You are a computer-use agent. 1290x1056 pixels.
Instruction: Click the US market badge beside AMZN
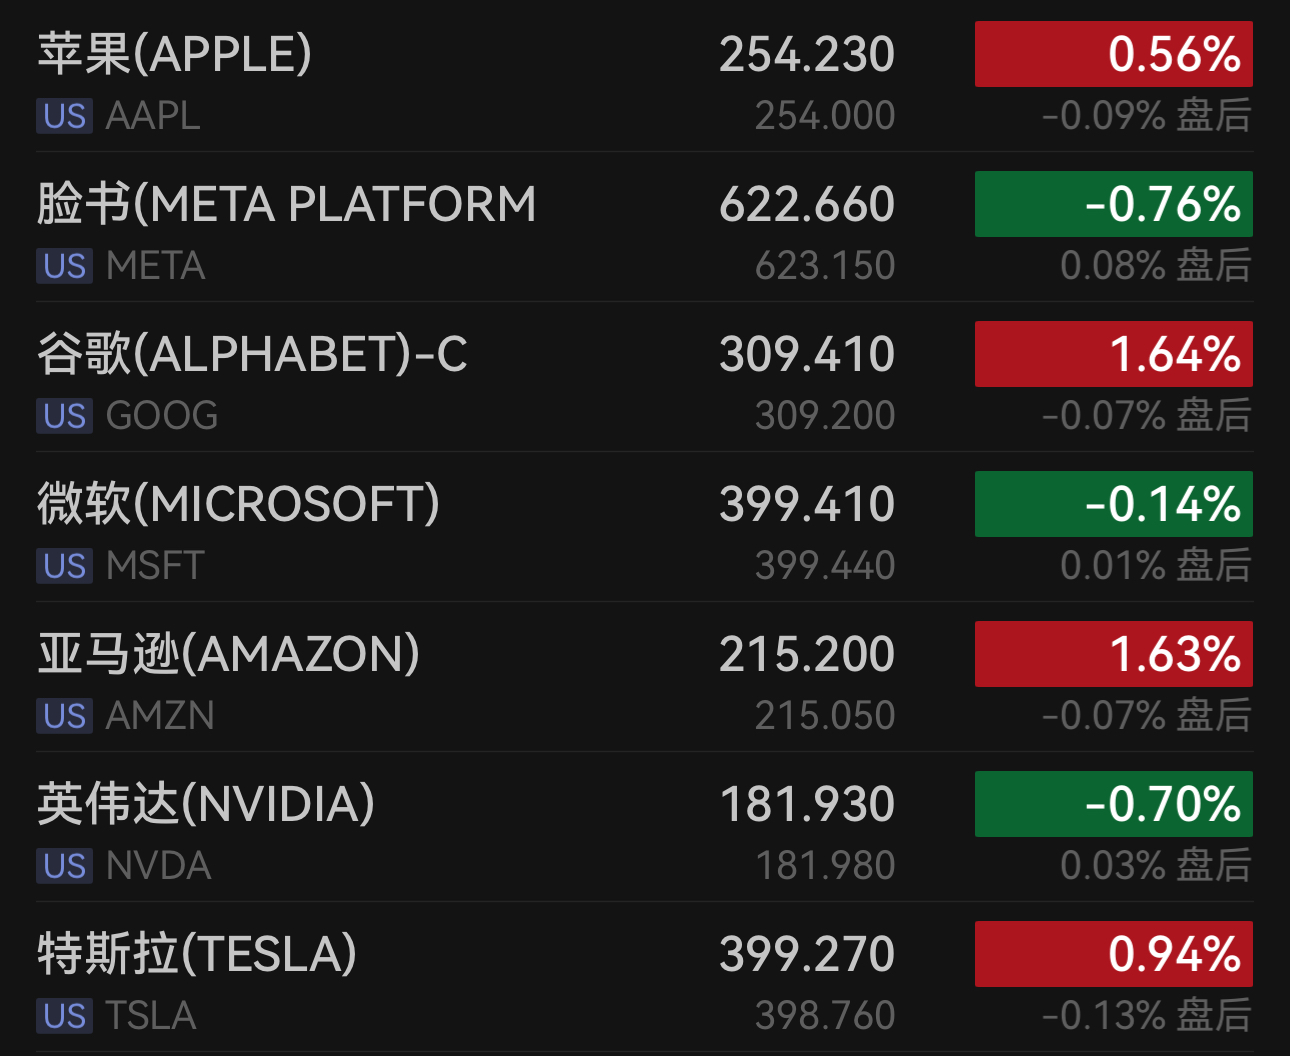(64, 716)
